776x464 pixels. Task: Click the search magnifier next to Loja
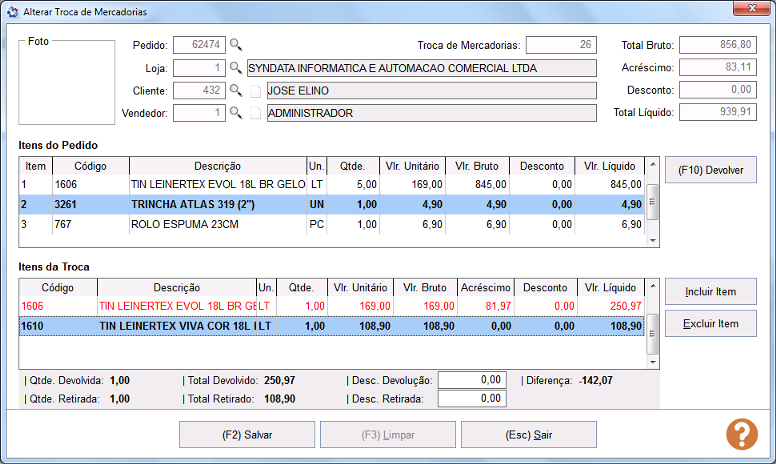click(236, 68)
